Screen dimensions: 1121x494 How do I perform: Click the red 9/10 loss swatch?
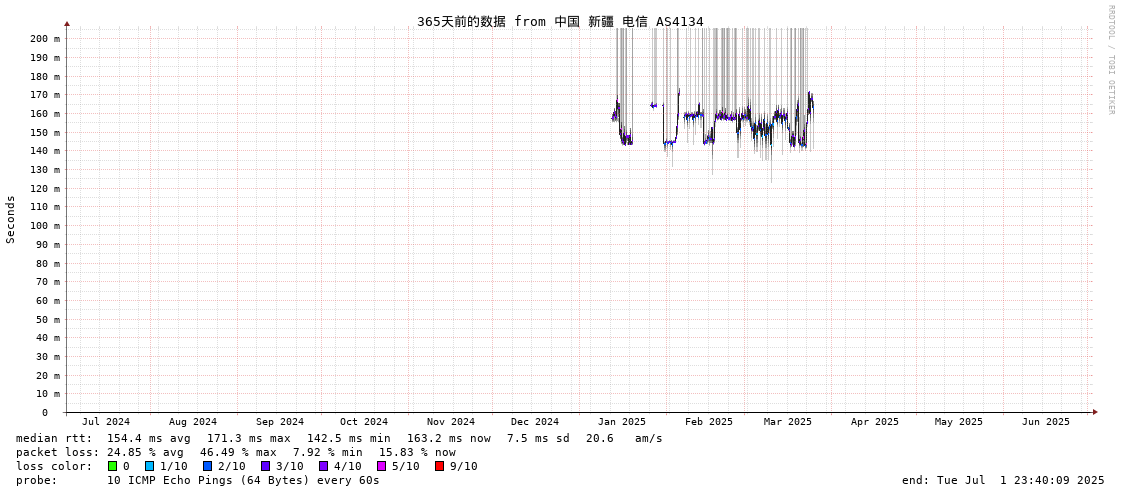click(x=439, y=466)
